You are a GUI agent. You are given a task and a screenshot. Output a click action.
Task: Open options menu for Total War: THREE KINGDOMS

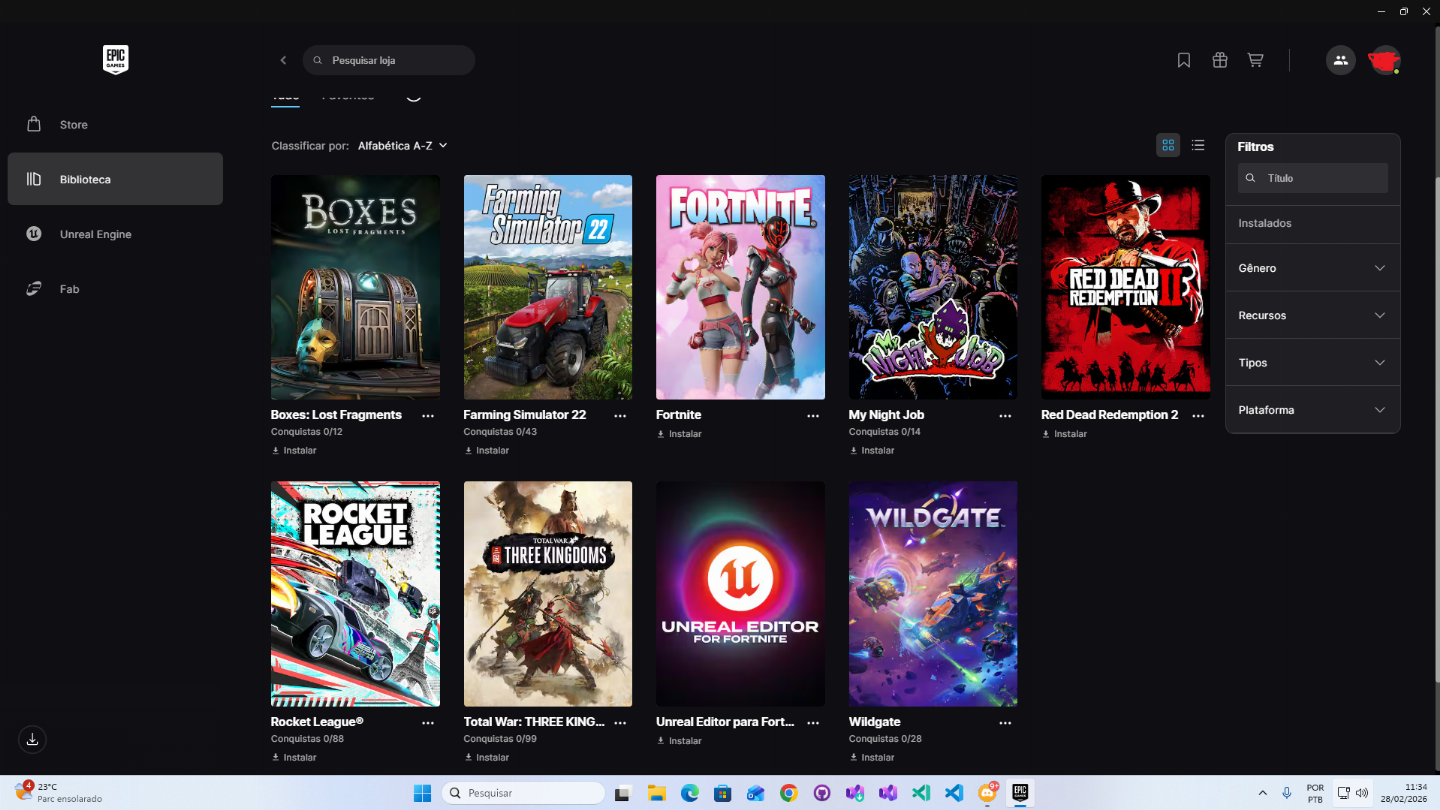point(620,722)
